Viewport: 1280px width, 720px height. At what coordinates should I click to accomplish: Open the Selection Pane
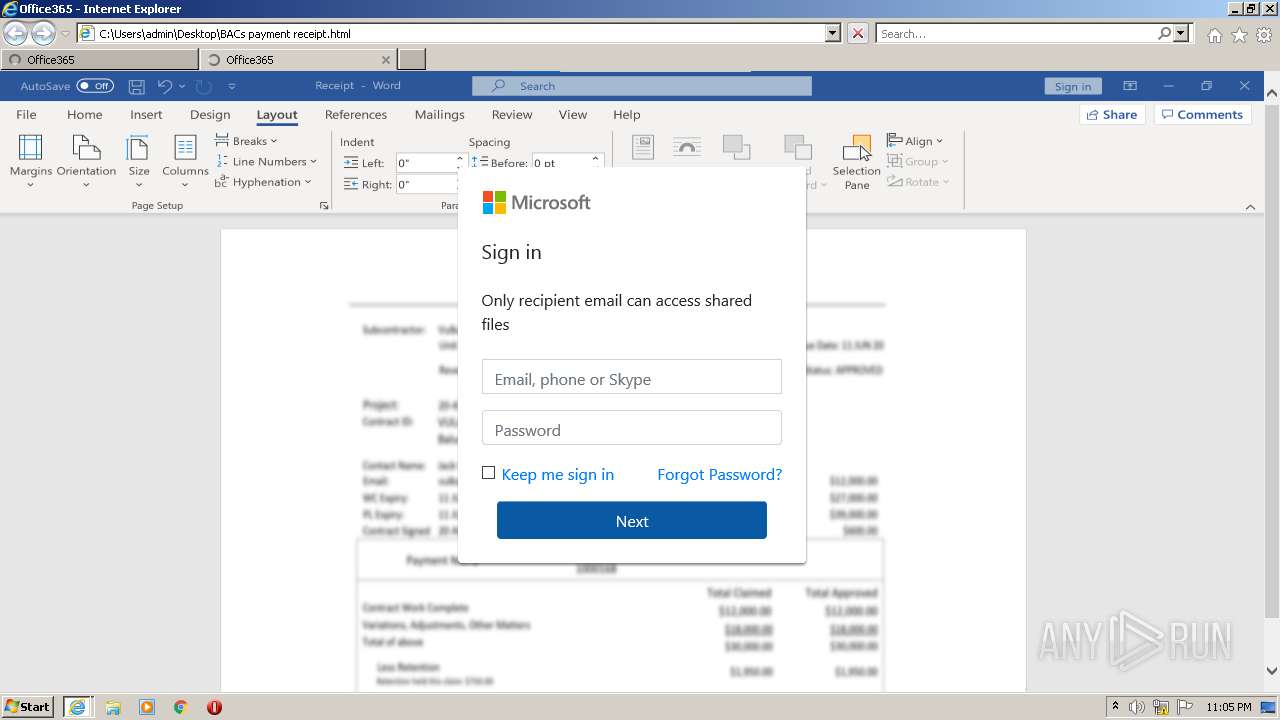point(857,162)
